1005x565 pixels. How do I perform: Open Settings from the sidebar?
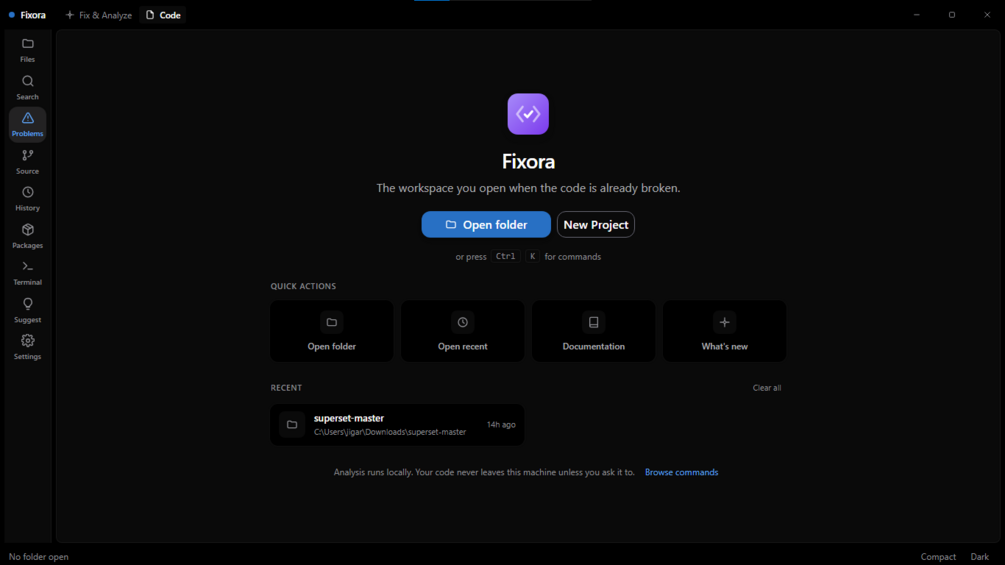point(28,347)
